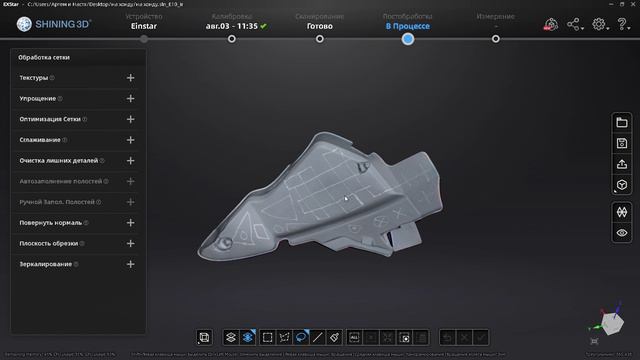640x360 pixels.
Task: Select the blue multi-layer selection mode icon
Action: (248, 338)
